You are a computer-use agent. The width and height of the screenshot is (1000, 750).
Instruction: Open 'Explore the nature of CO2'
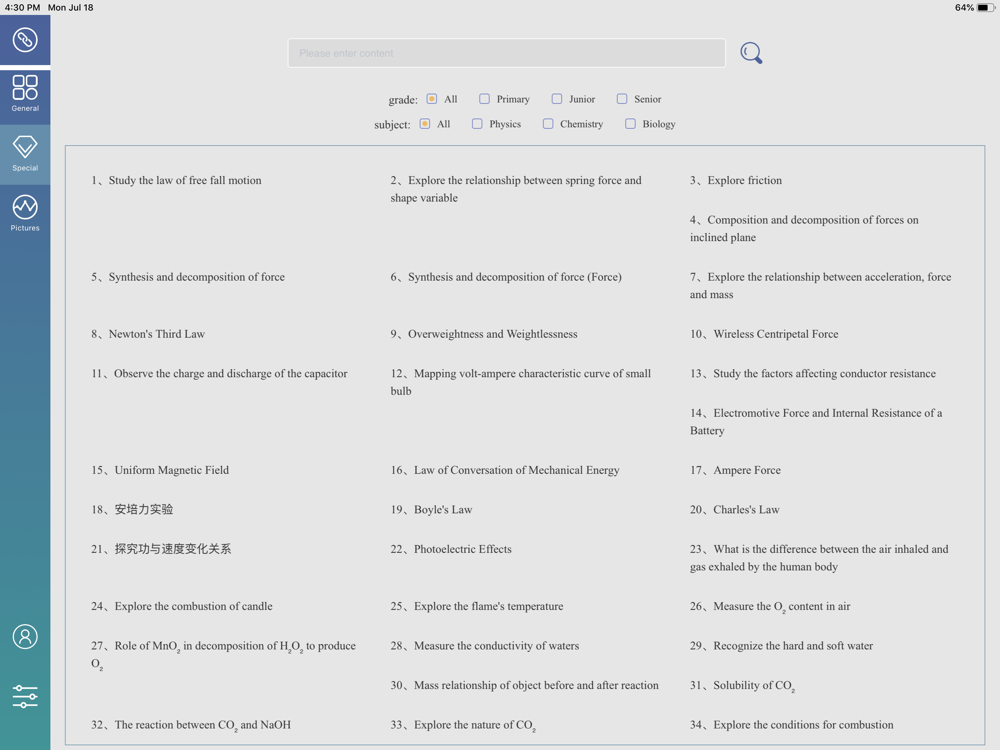[463, 725]
